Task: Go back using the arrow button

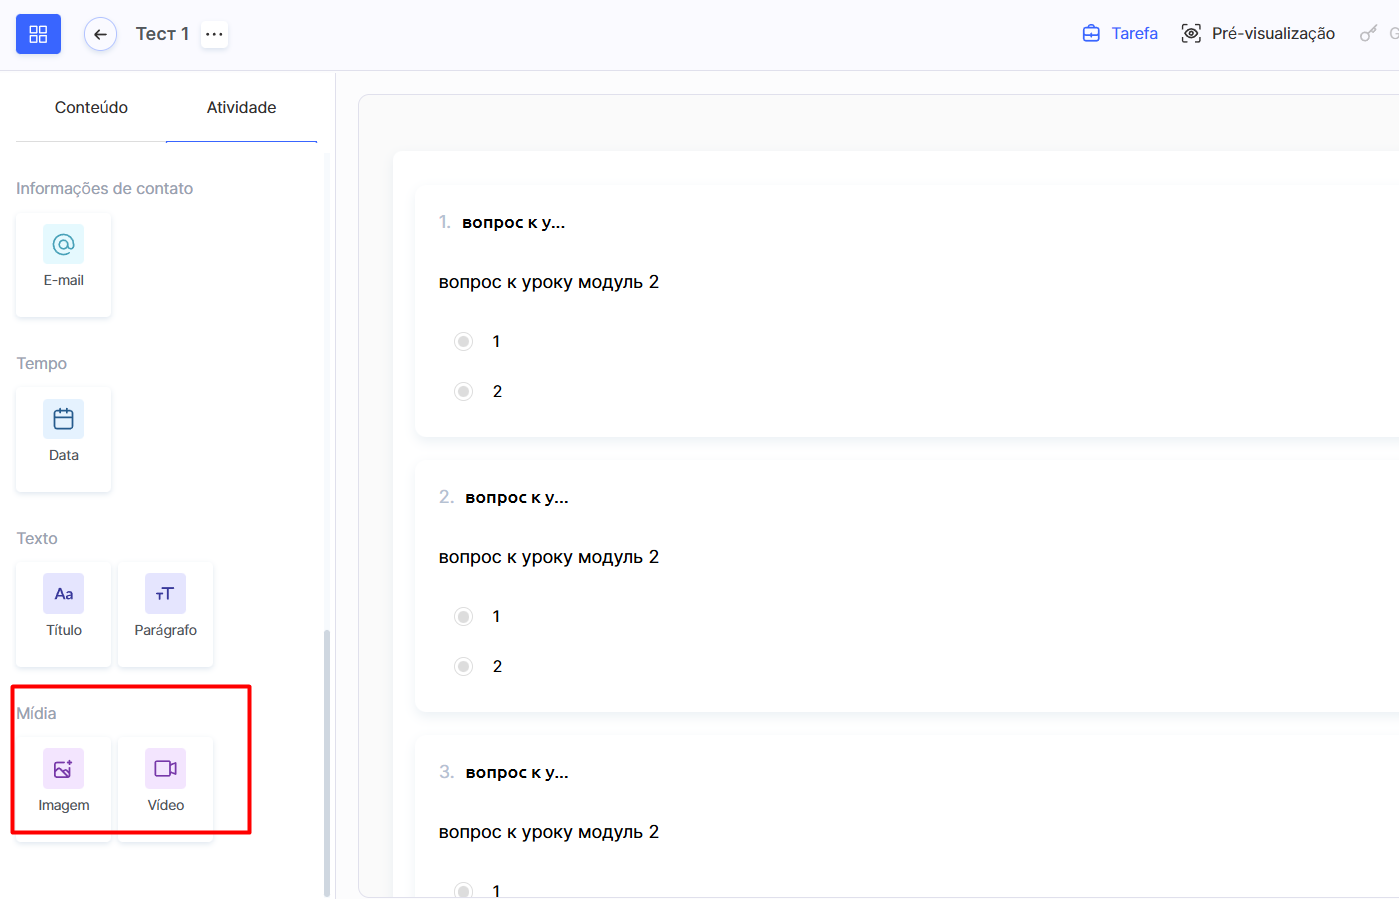Action: tap(100, 34)
